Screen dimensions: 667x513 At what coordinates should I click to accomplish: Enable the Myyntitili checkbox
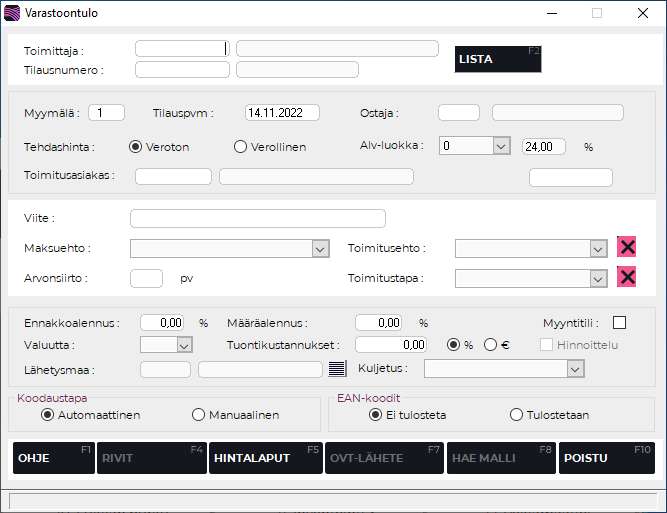point(619,322)
